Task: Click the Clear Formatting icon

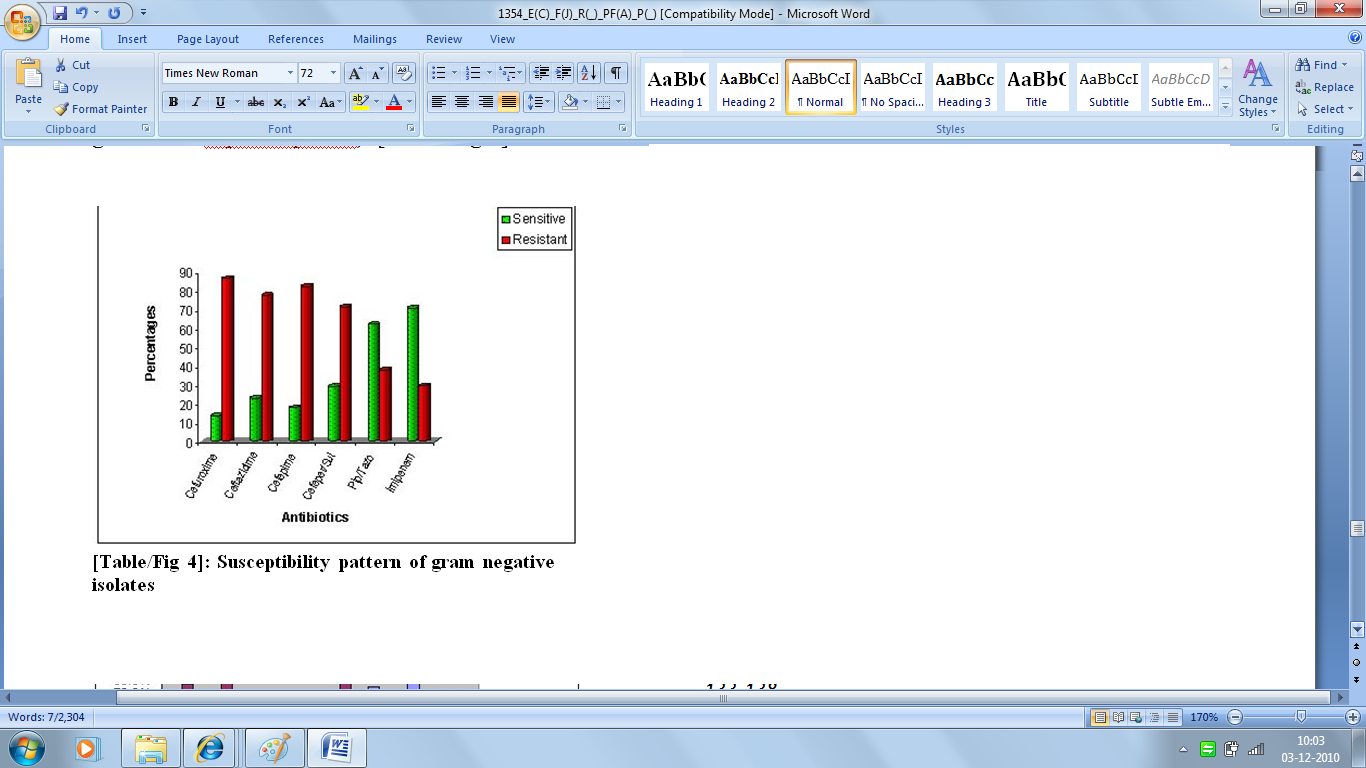Action: tap(403, 73)
